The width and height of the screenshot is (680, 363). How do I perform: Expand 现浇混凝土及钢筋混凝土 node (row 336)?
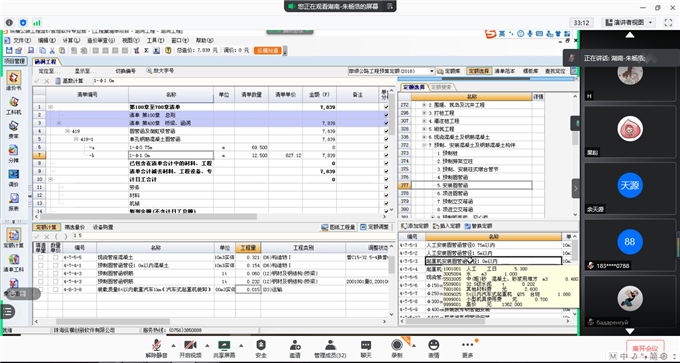[424, 137]
